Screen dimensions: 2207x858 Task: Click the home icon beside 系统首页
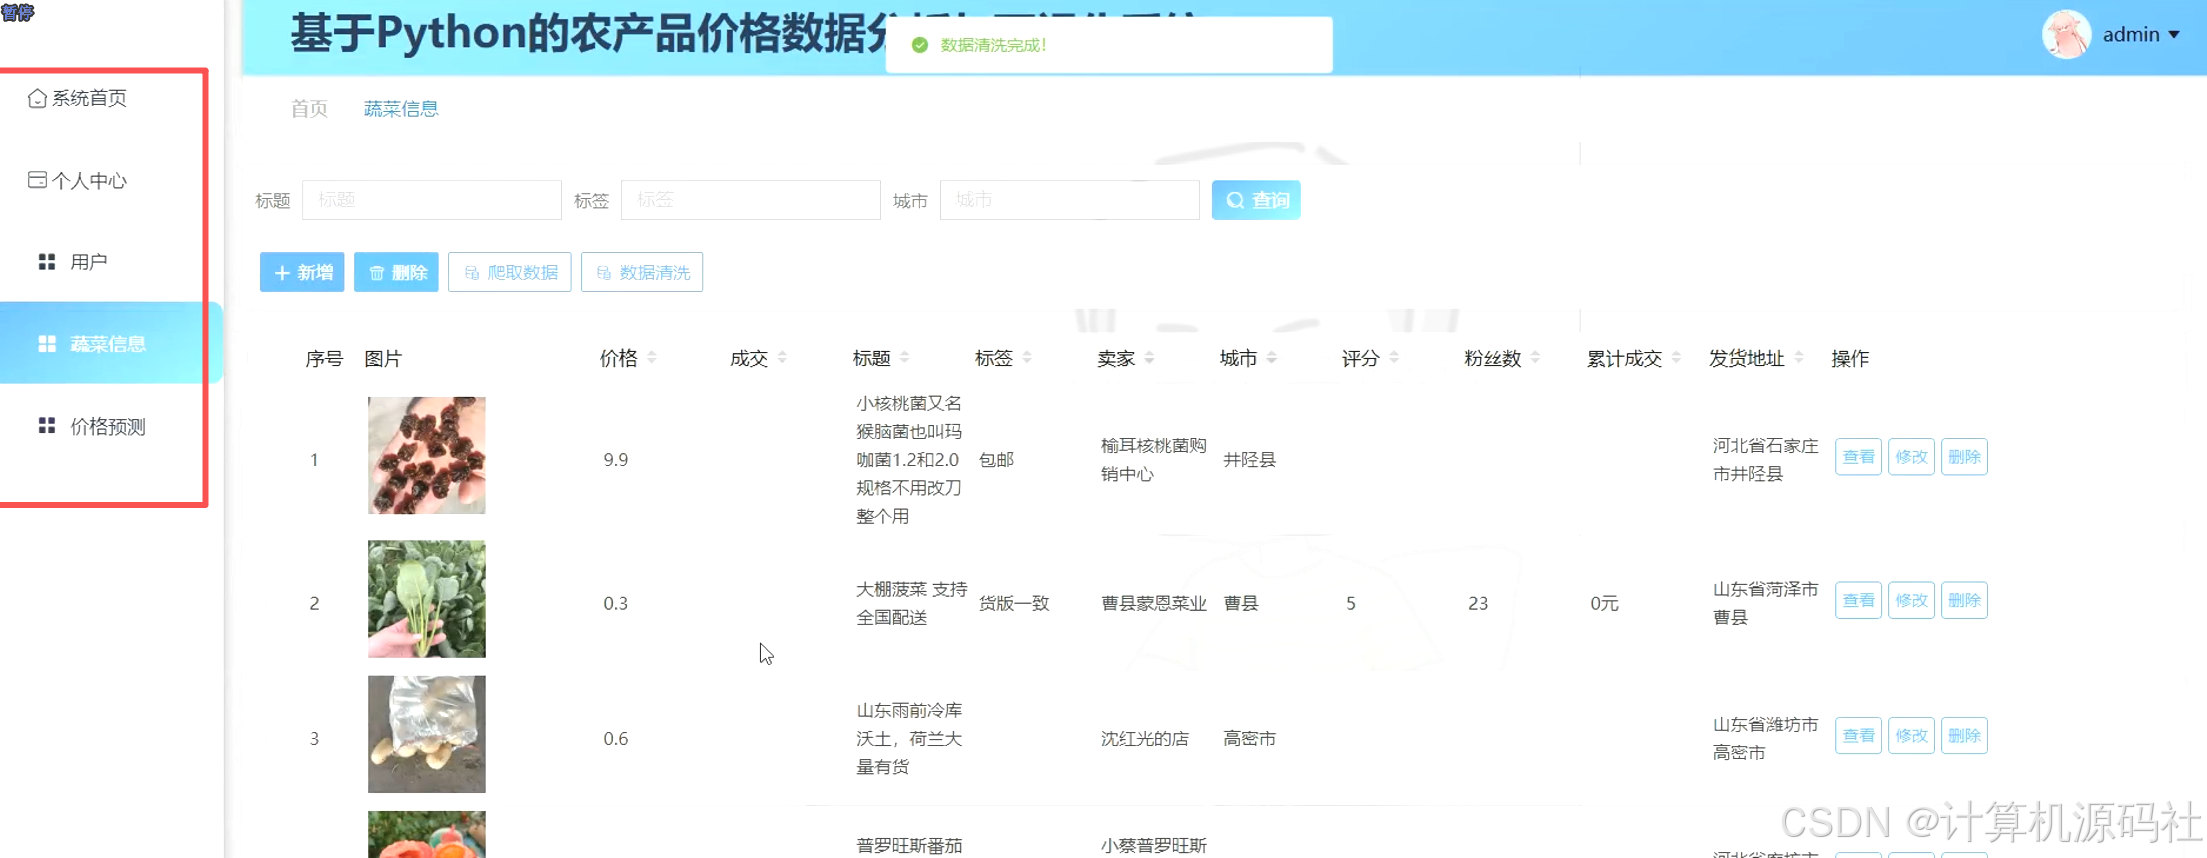tap(37, 98)
